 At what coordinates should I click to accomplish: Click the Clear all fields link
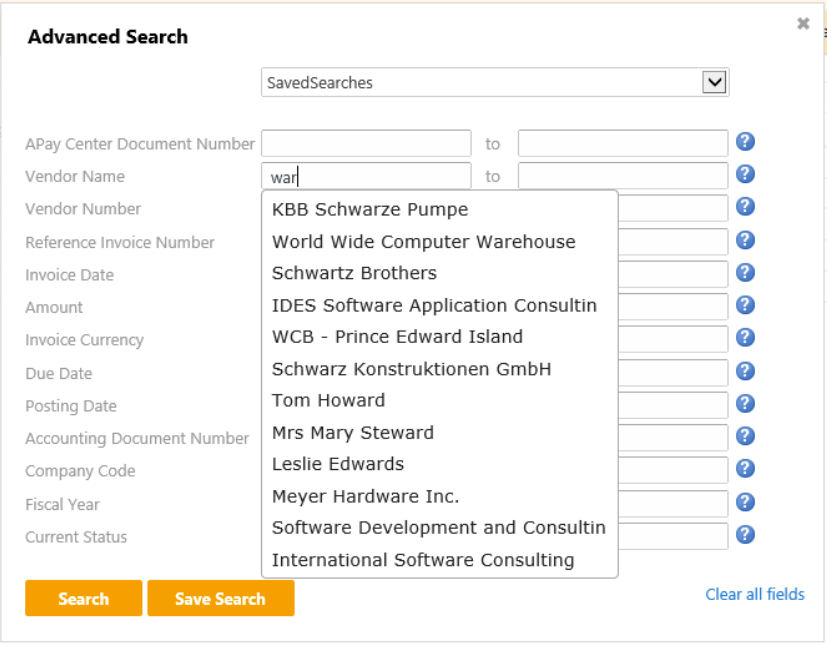[x=754, y=594]
